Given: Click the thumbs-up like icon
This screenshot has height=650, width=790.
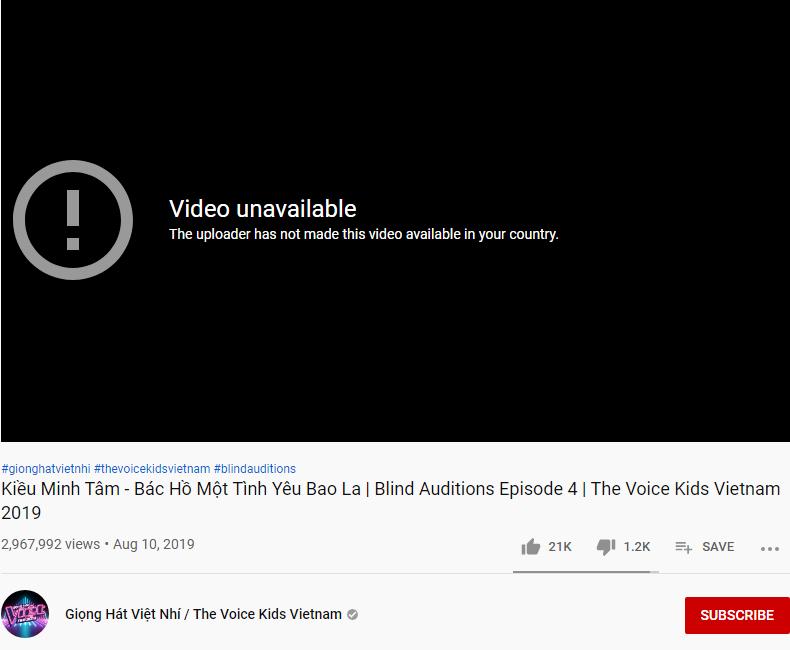Looking at the screenshot, I should [531, 547].
